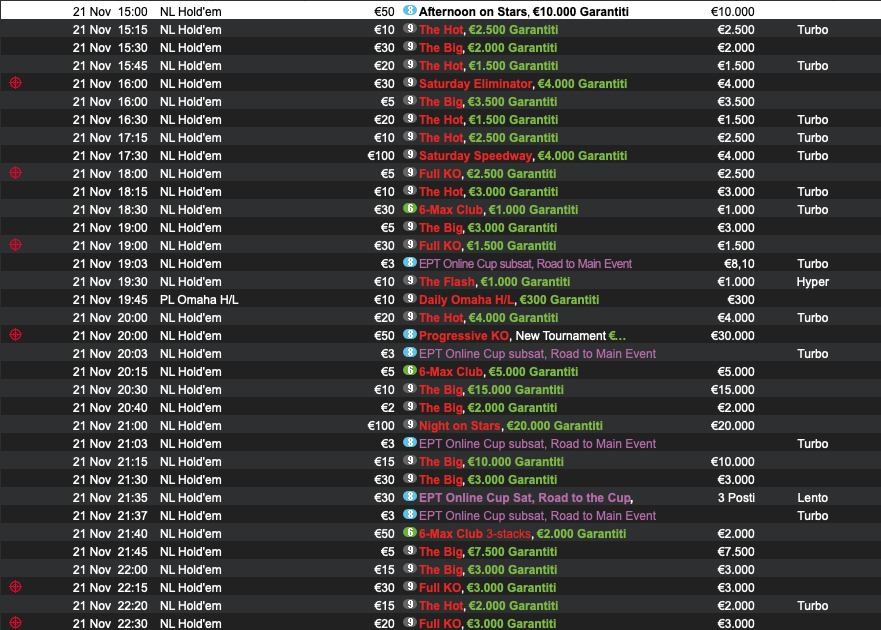Click the knockout target icon for Saturday Eliminator

16,83
